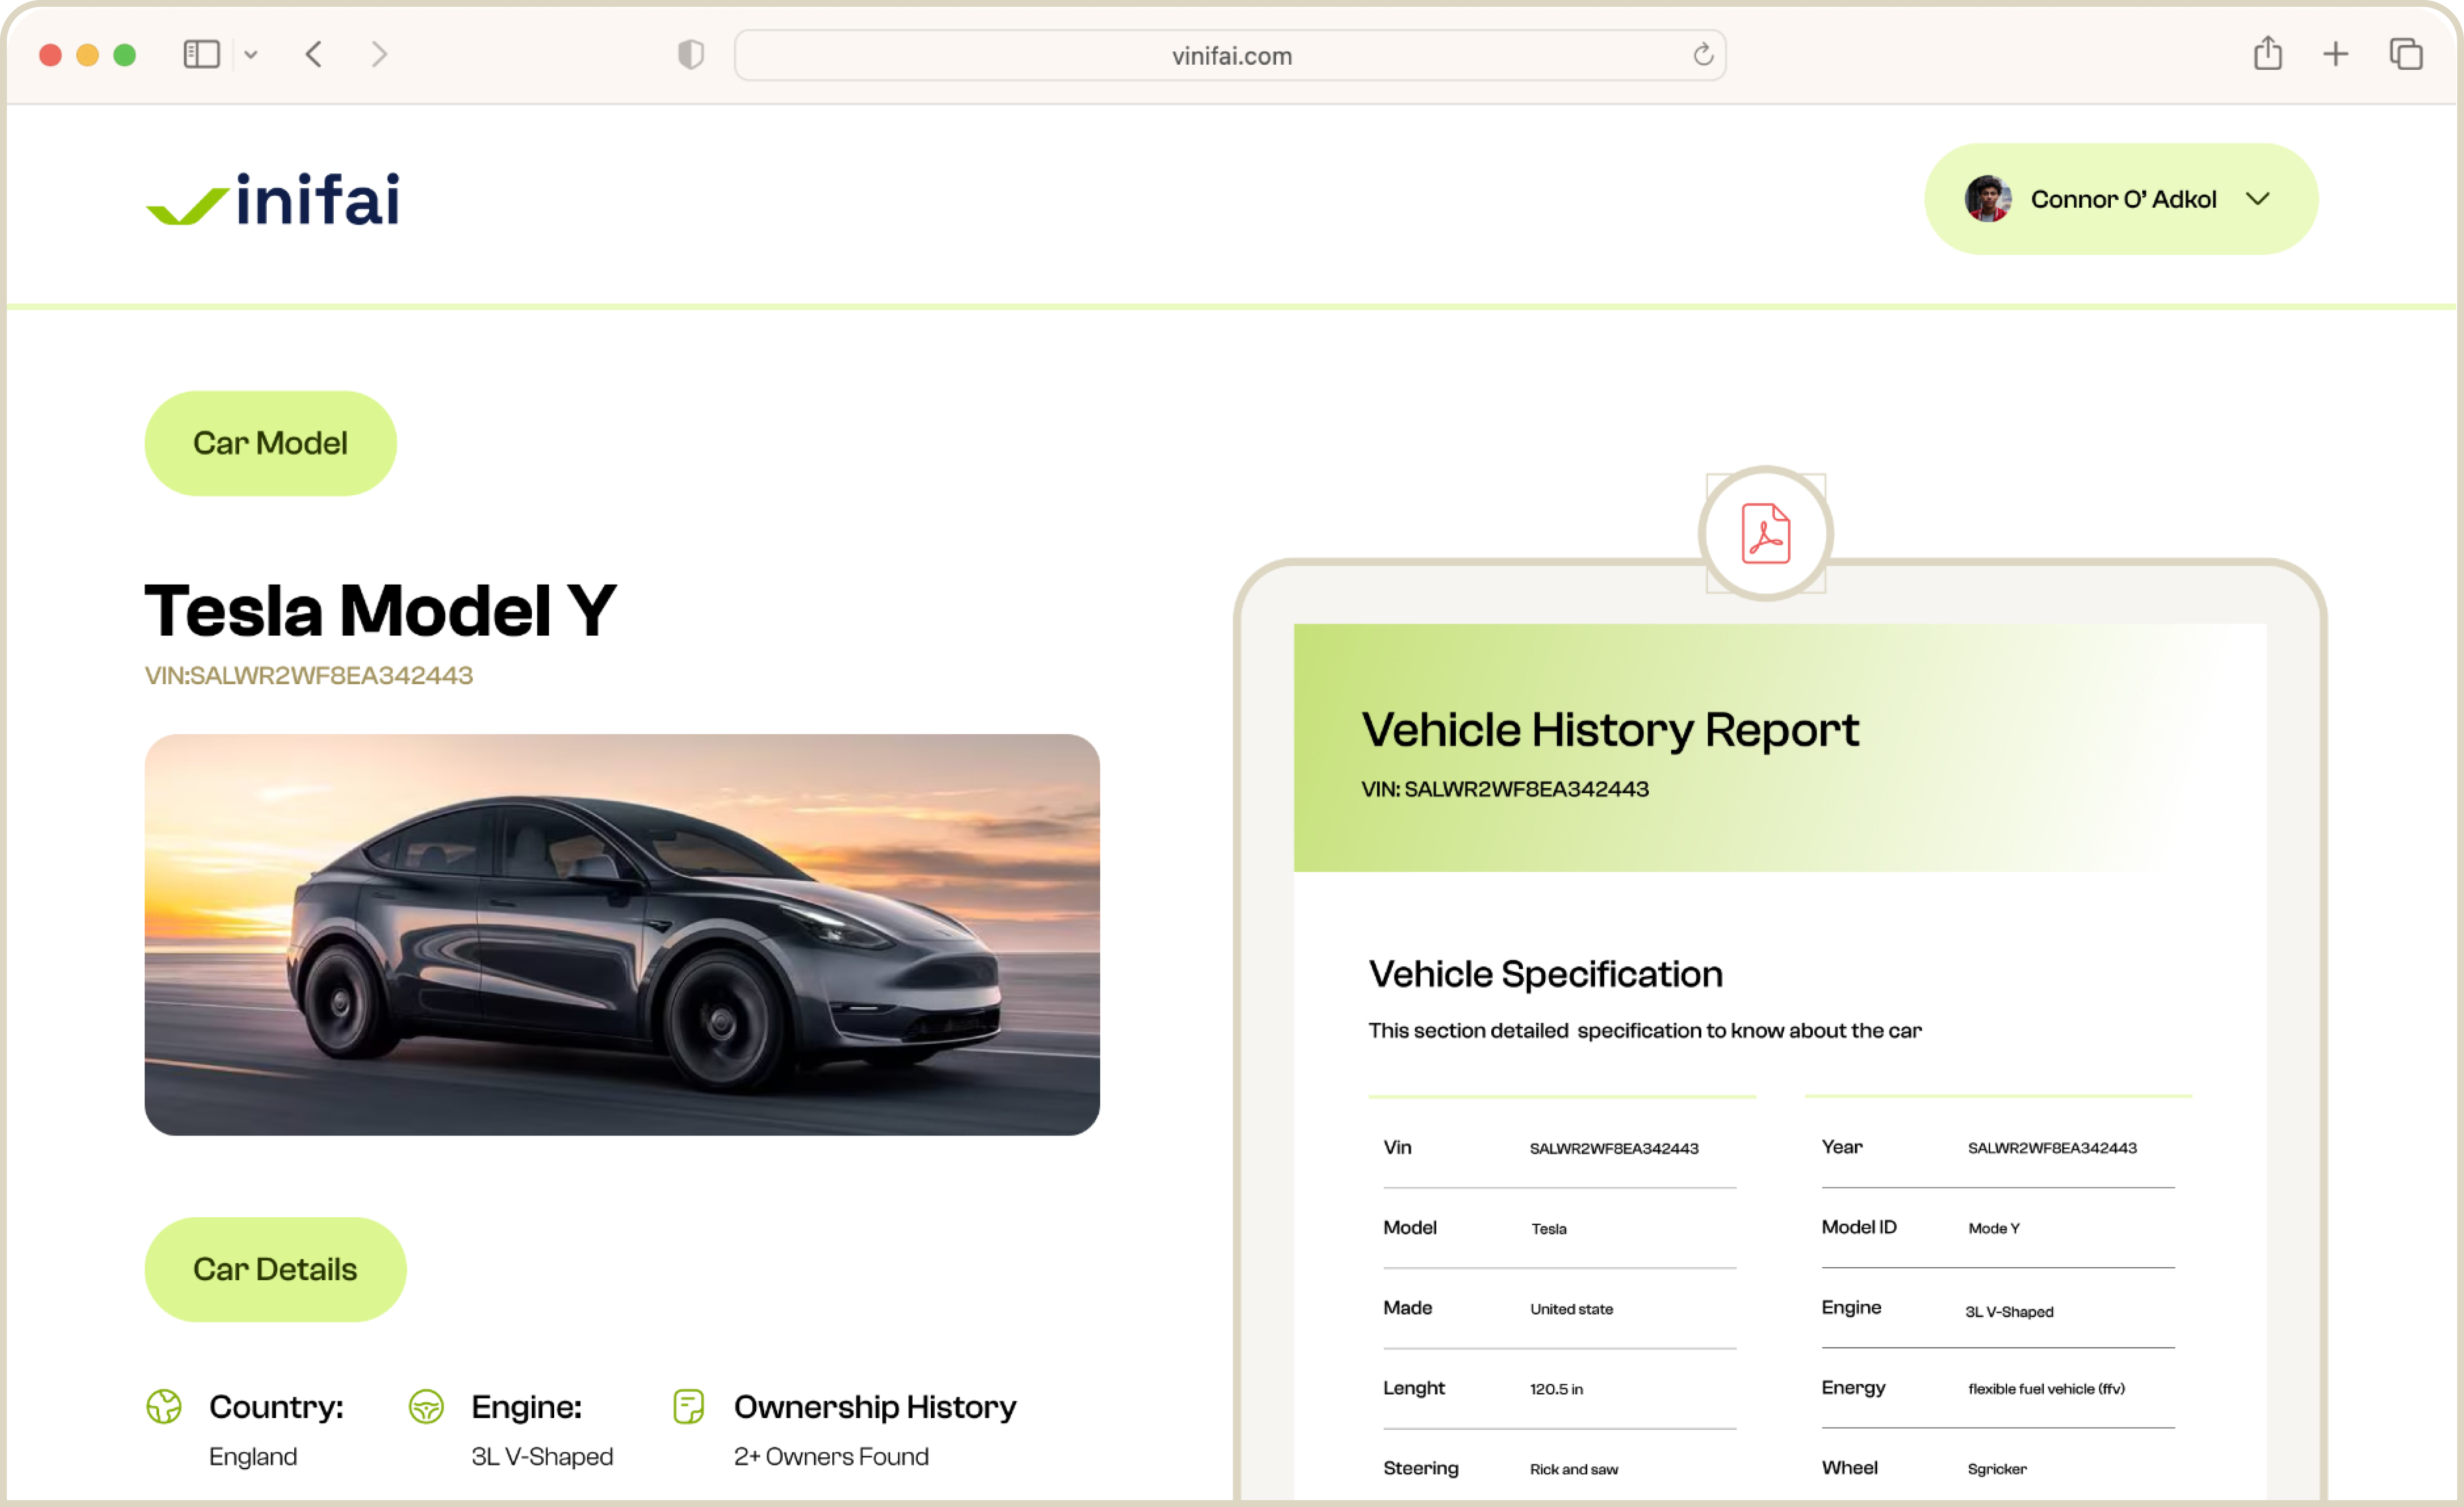Reload the current page
Image resolution: width=2464 pixels, height=1507 pixels.
[1703, 54]
